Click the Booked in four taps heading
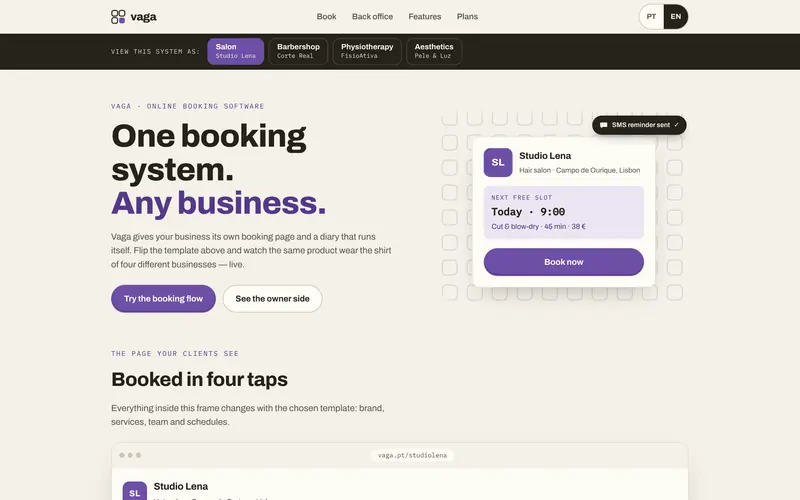Image resolution: width=800 pixels, height=500 pixels. (x=199, y=380)
